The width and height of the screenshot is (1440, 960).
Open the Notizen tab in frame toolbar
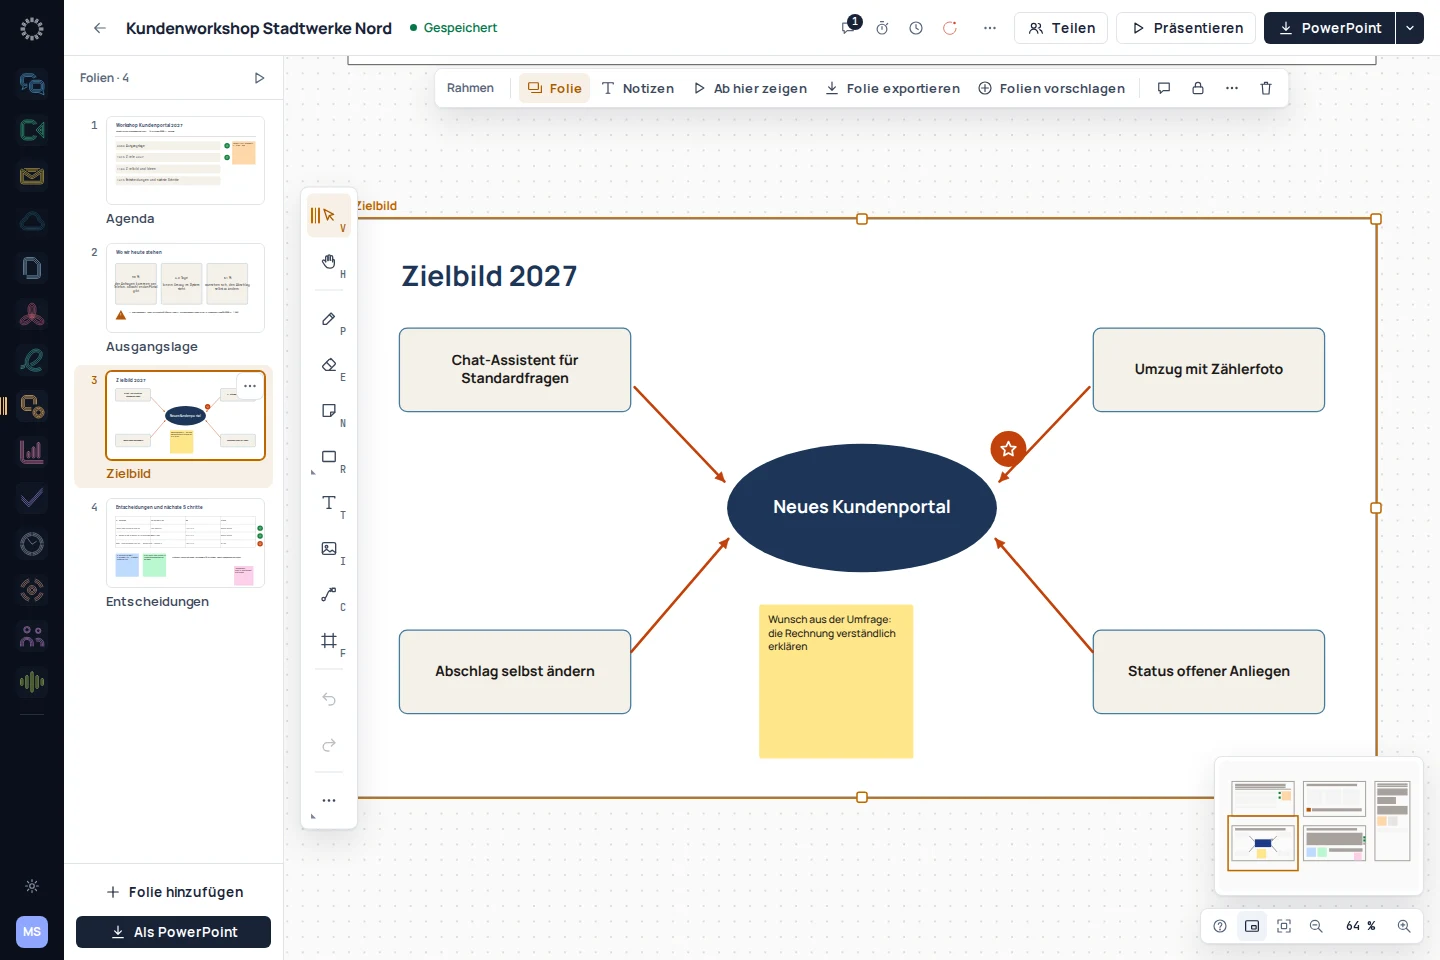(638, 88)
